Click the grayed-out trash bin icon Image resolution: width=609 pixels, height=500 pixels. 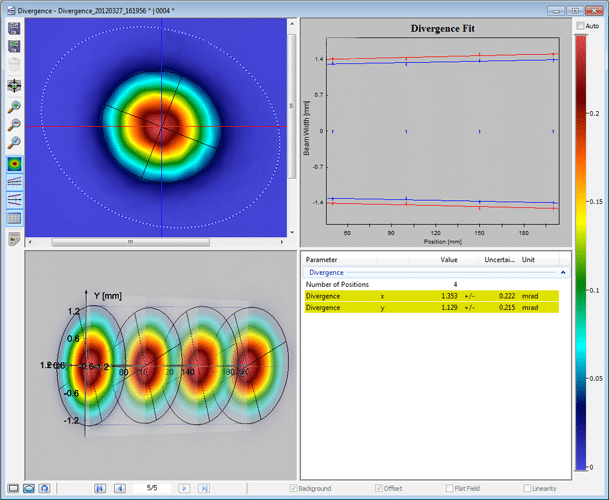tap(14, 64)
